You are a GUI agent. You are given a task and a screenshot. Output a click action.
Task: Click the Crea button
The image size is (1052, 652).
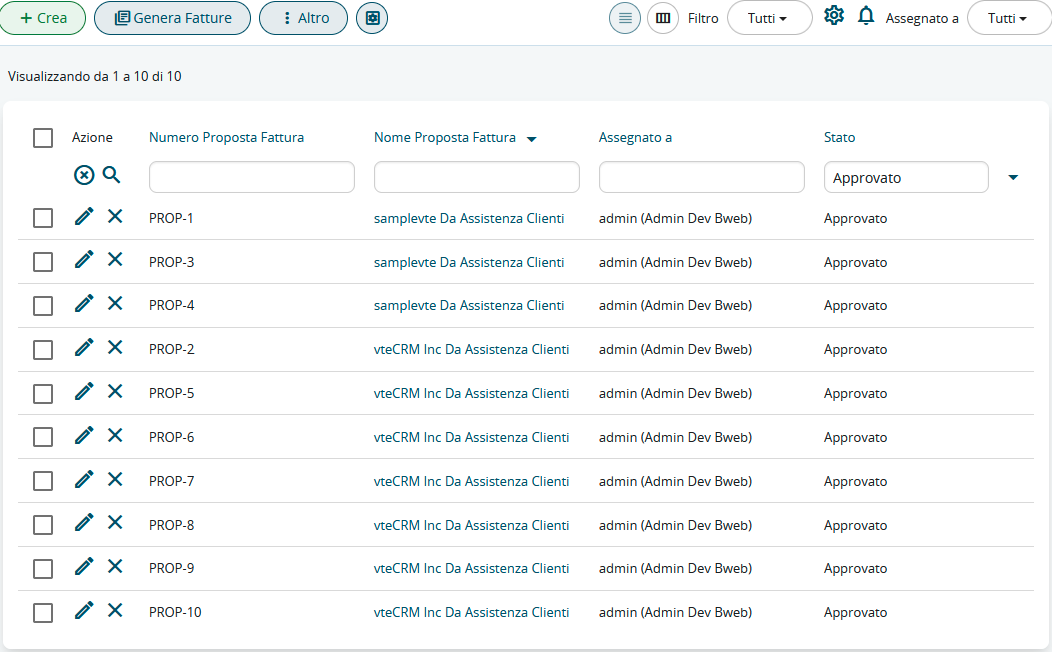pos(43,18)
